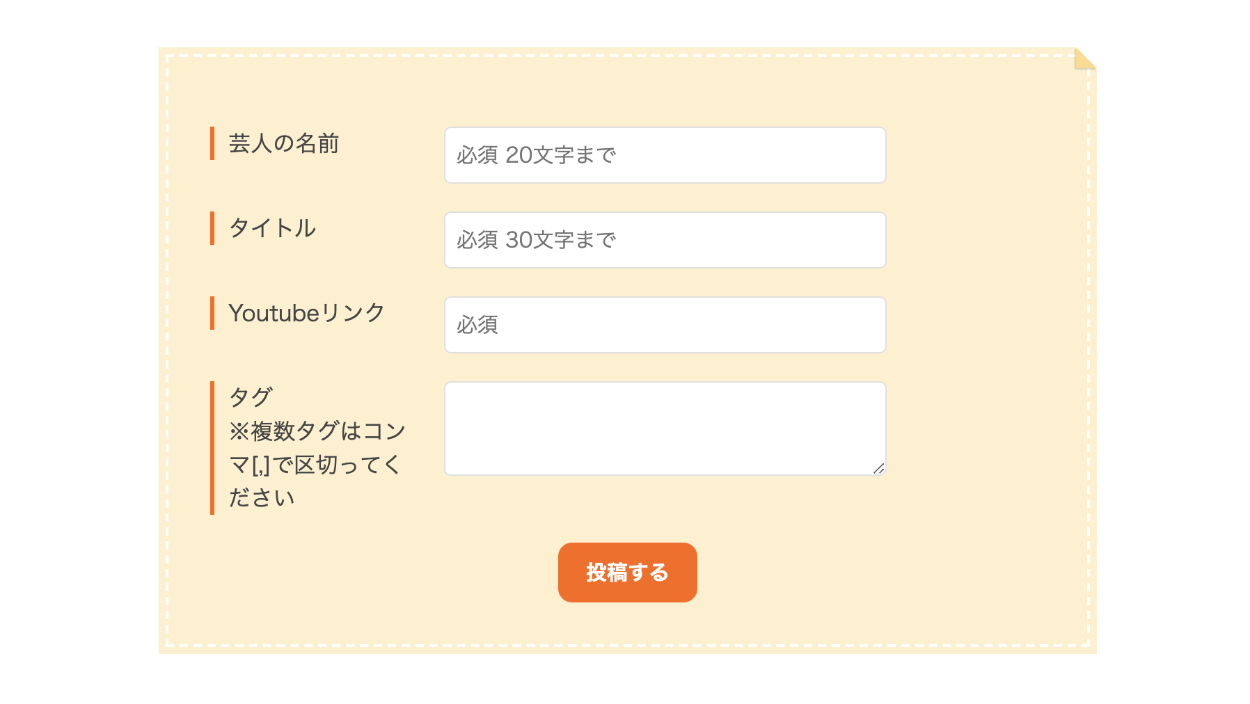Select the Youtubeリンク input box

(665, 325)
